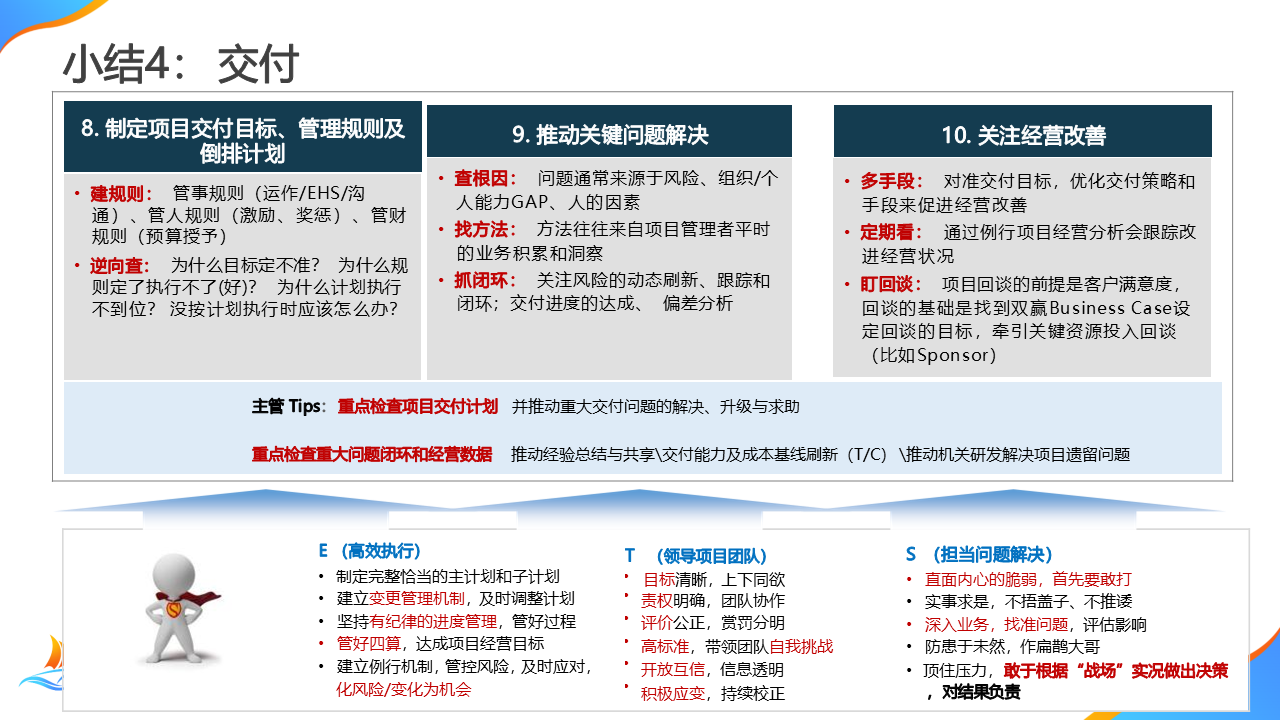Screen dimensions: 1280x720
Task: Click bullet 目标清晰，上下同欲
Action: [x=713, y=579]
